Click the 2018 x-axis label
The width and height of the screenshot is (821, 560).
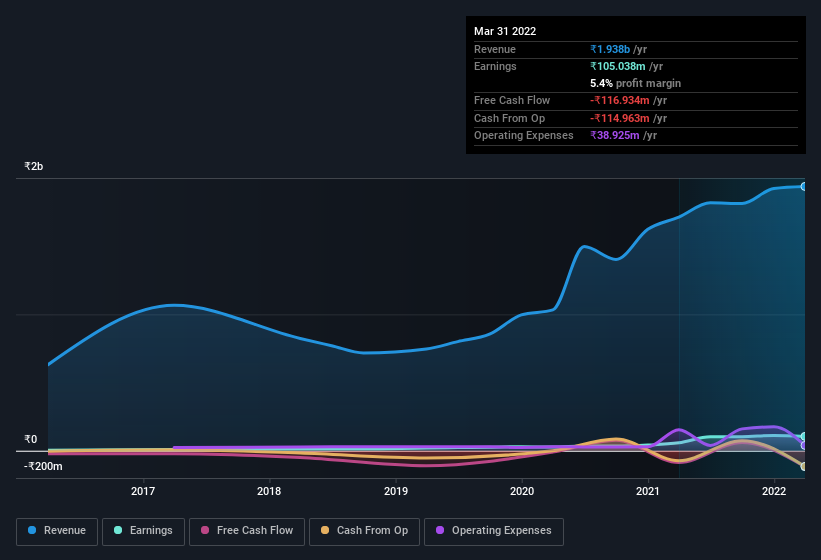pyautogui.click(x=269, y=491)
